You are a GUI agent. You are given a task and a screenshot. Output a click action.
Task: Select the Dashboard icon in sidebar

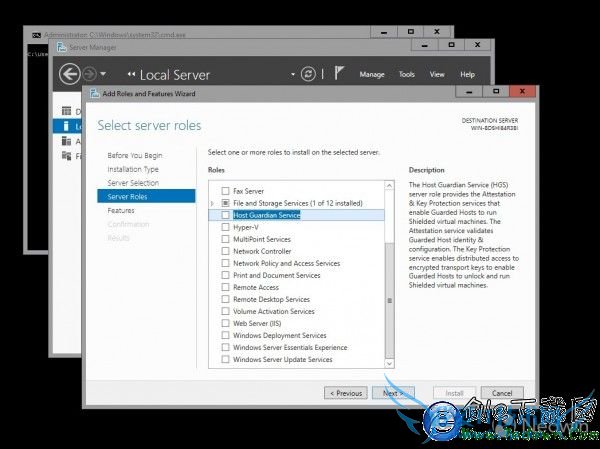click(67, 111)
